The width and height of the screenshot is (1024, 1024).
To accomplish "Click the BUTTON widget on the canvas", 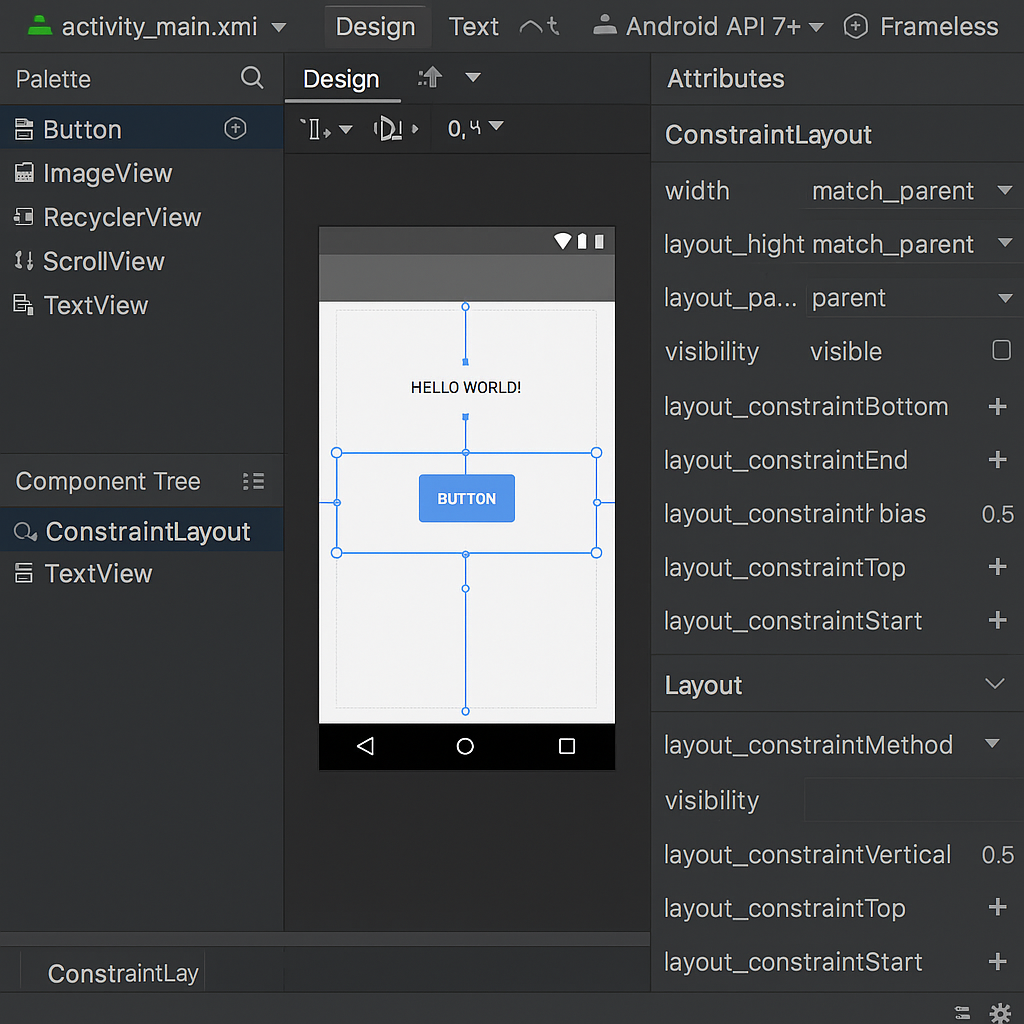I will [466, 497].
